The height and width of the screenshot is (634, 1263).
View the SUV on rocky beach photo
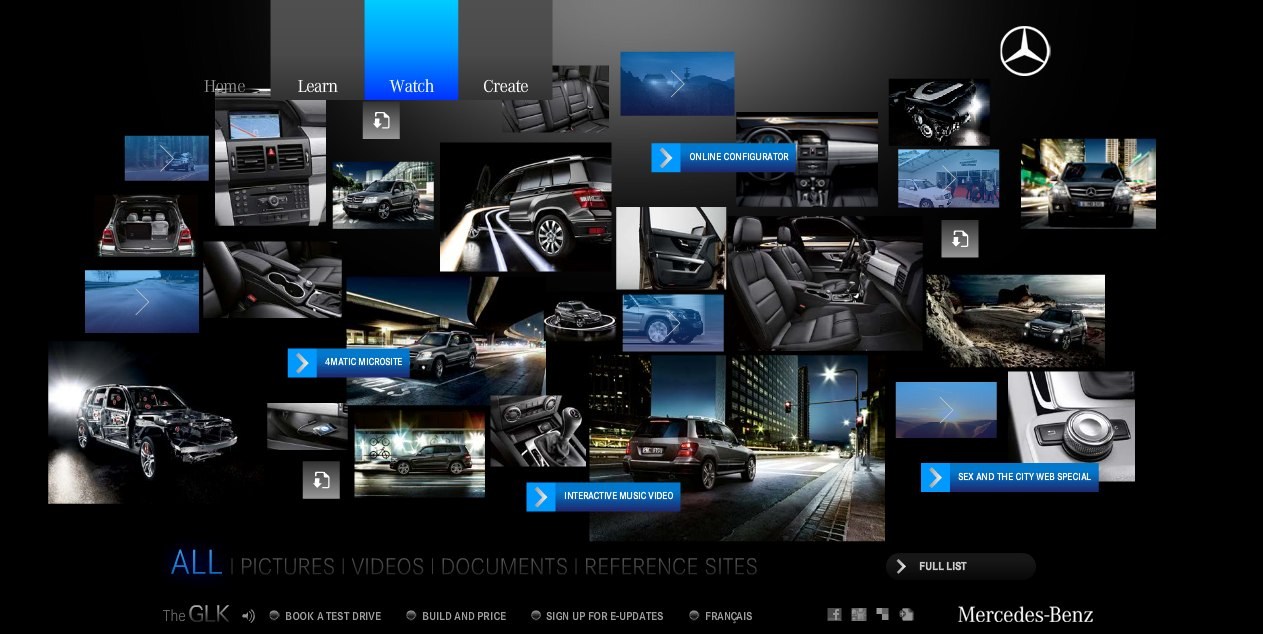tap(1015, 321)
